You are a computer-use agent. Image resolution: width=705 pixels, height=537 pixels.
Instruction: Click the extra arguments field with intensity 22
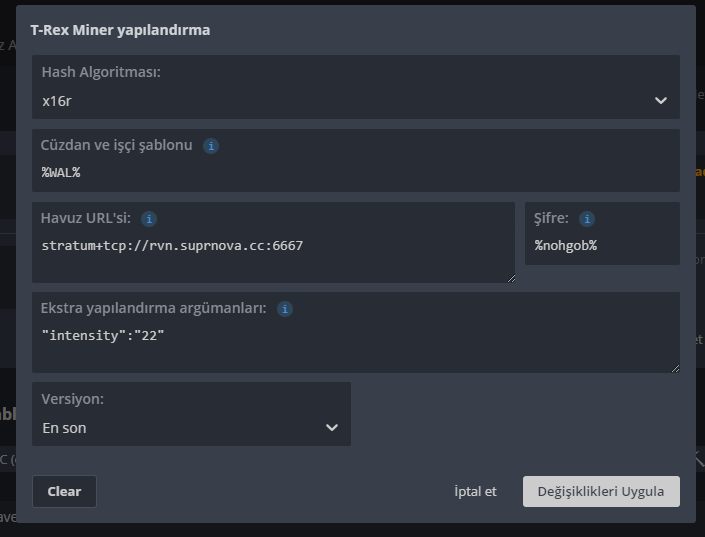point(355,338)
